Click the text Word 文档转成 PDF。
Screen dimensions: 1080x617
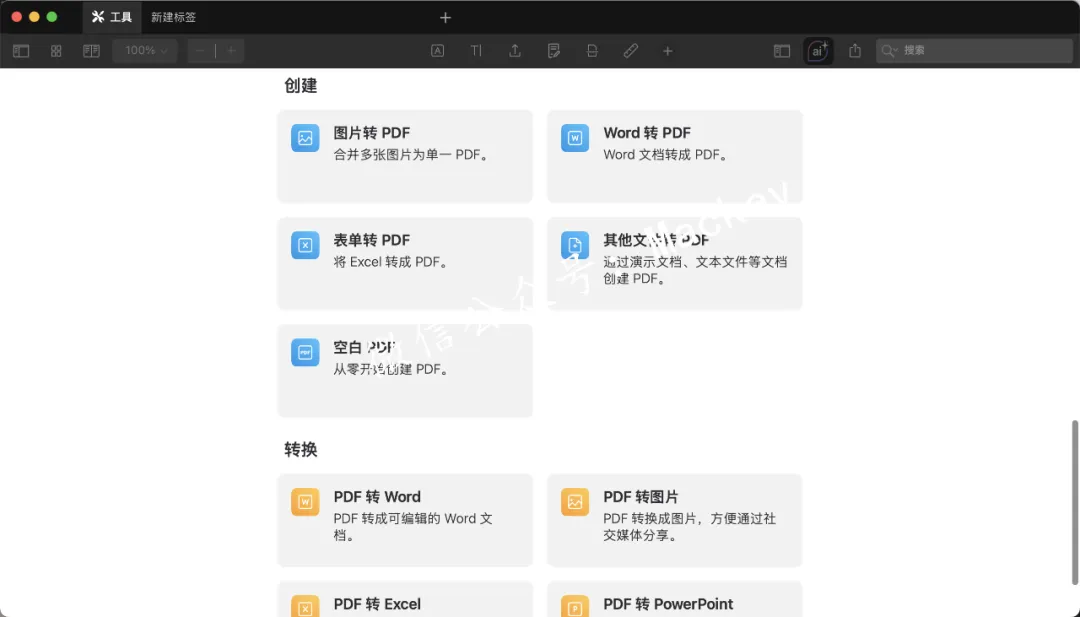(665, 154)
